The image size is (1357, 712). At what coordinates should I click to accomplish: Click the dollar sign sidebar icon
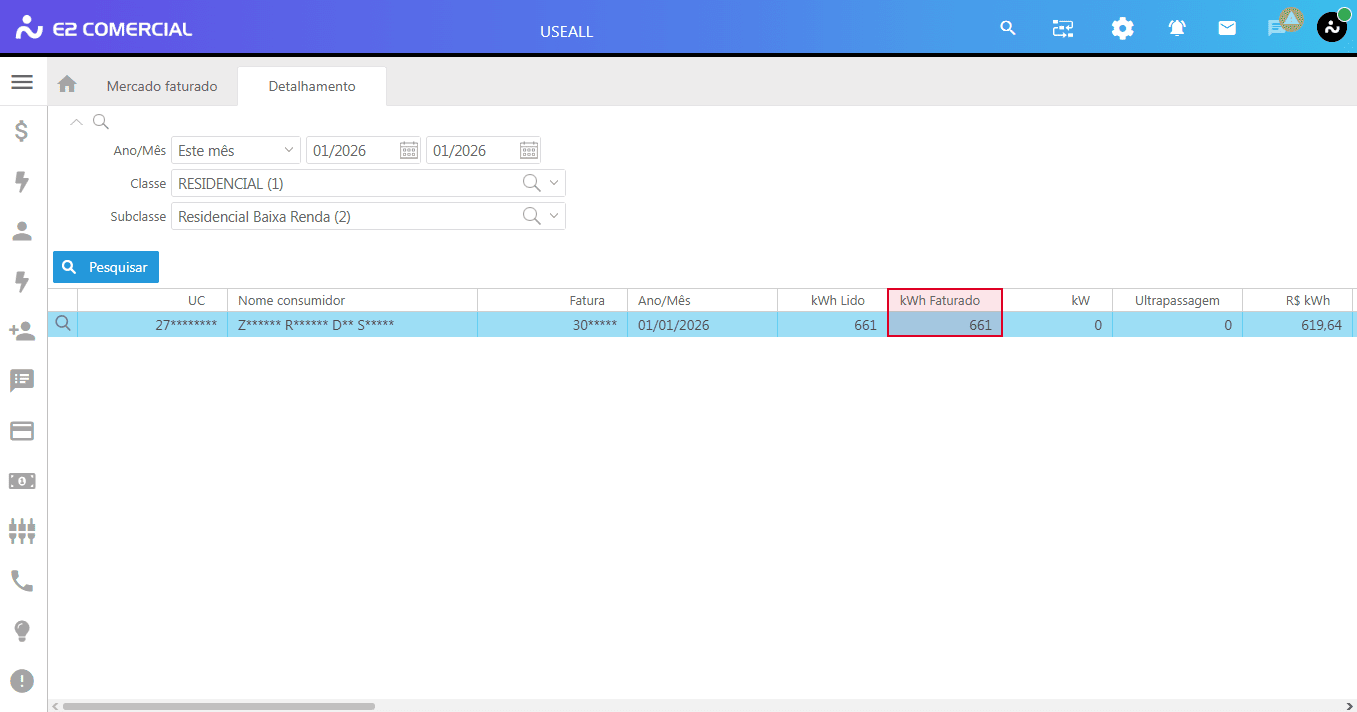(x=22, y=131)
